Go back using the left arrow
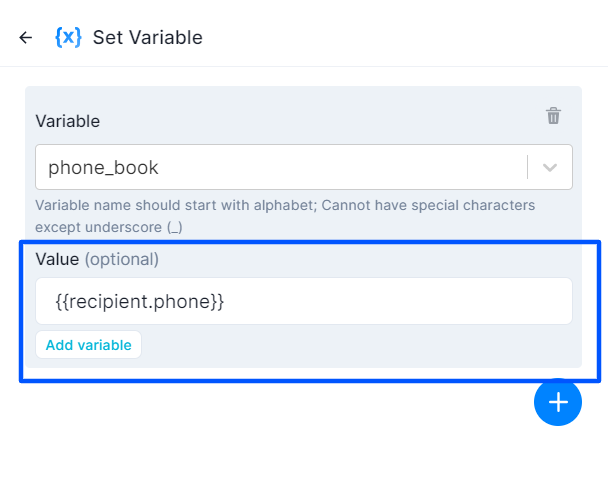The height and width of the screenshot is (500, 608). tap(26, 38)
